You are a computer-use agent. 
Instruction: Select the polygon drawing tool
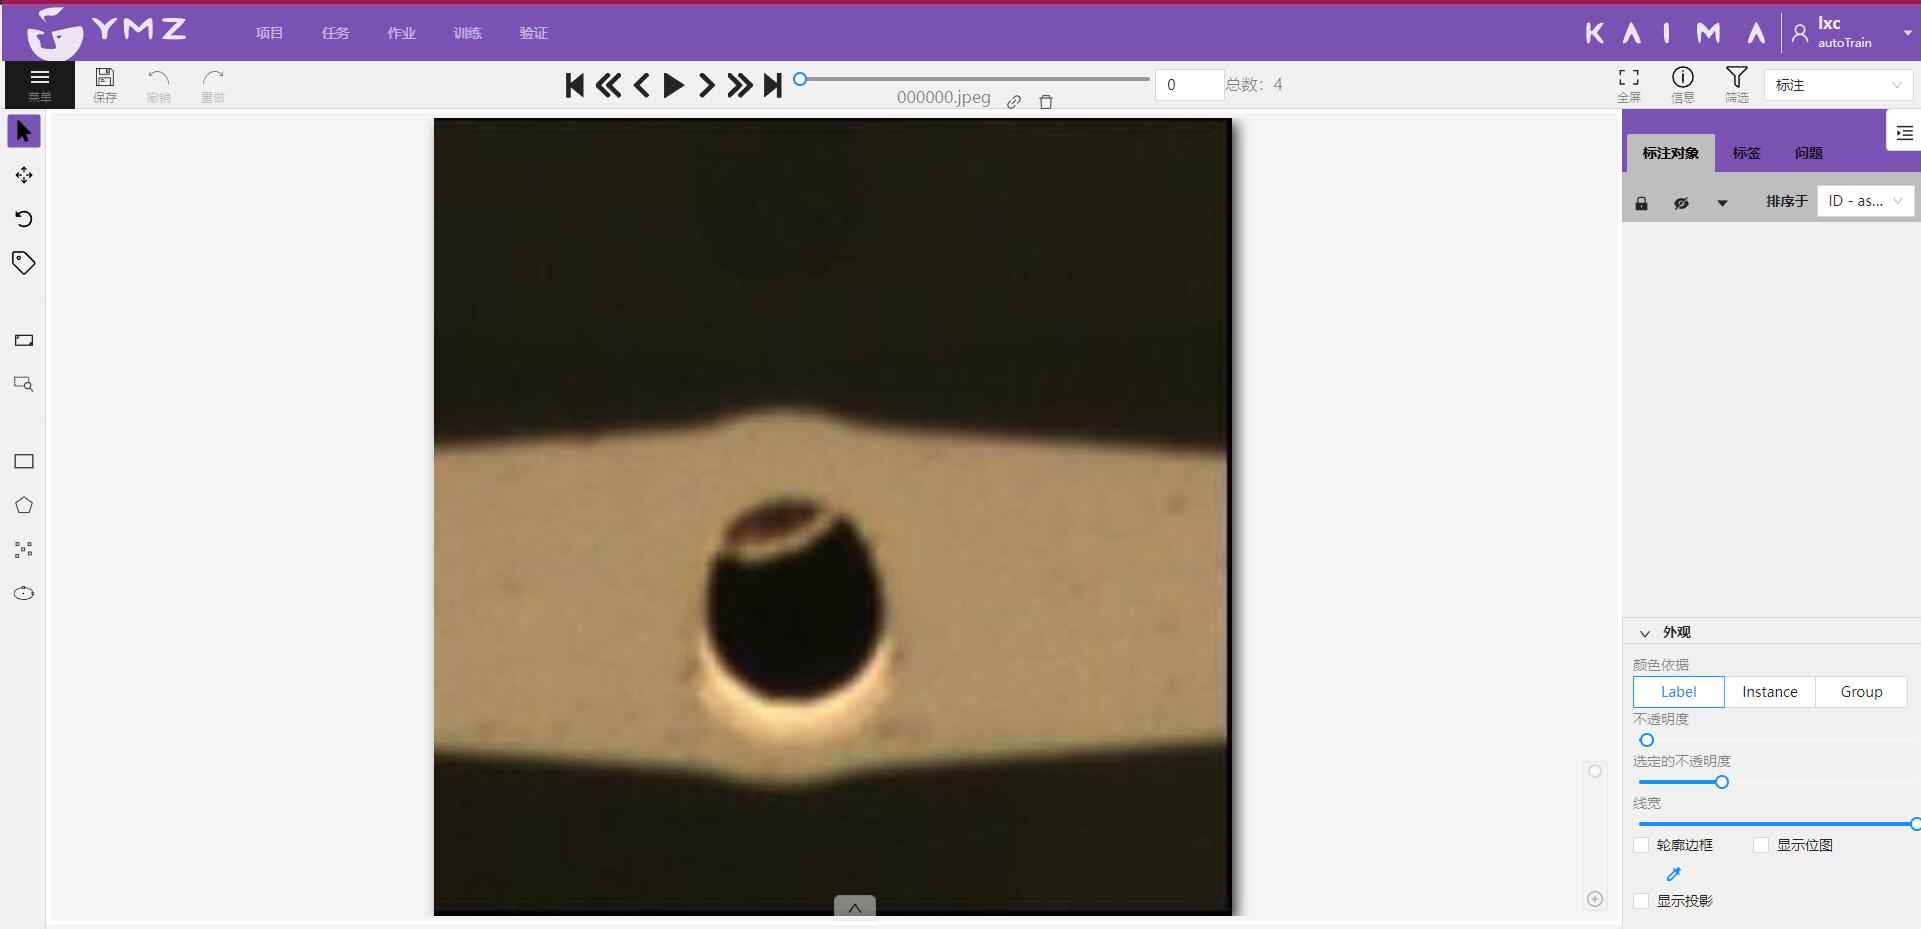24,505
